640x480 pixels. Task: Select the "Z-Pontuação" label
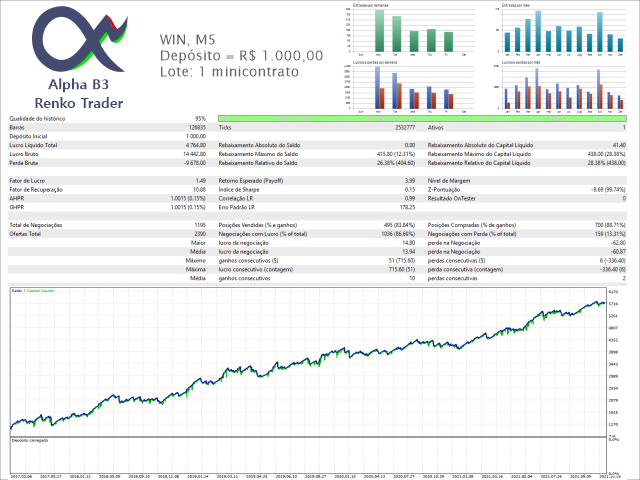[x=444, y=190]
